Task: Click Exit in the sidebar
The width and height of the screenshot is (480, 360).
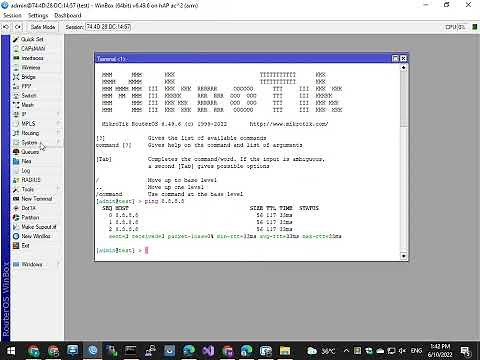Action: point(25,245)
